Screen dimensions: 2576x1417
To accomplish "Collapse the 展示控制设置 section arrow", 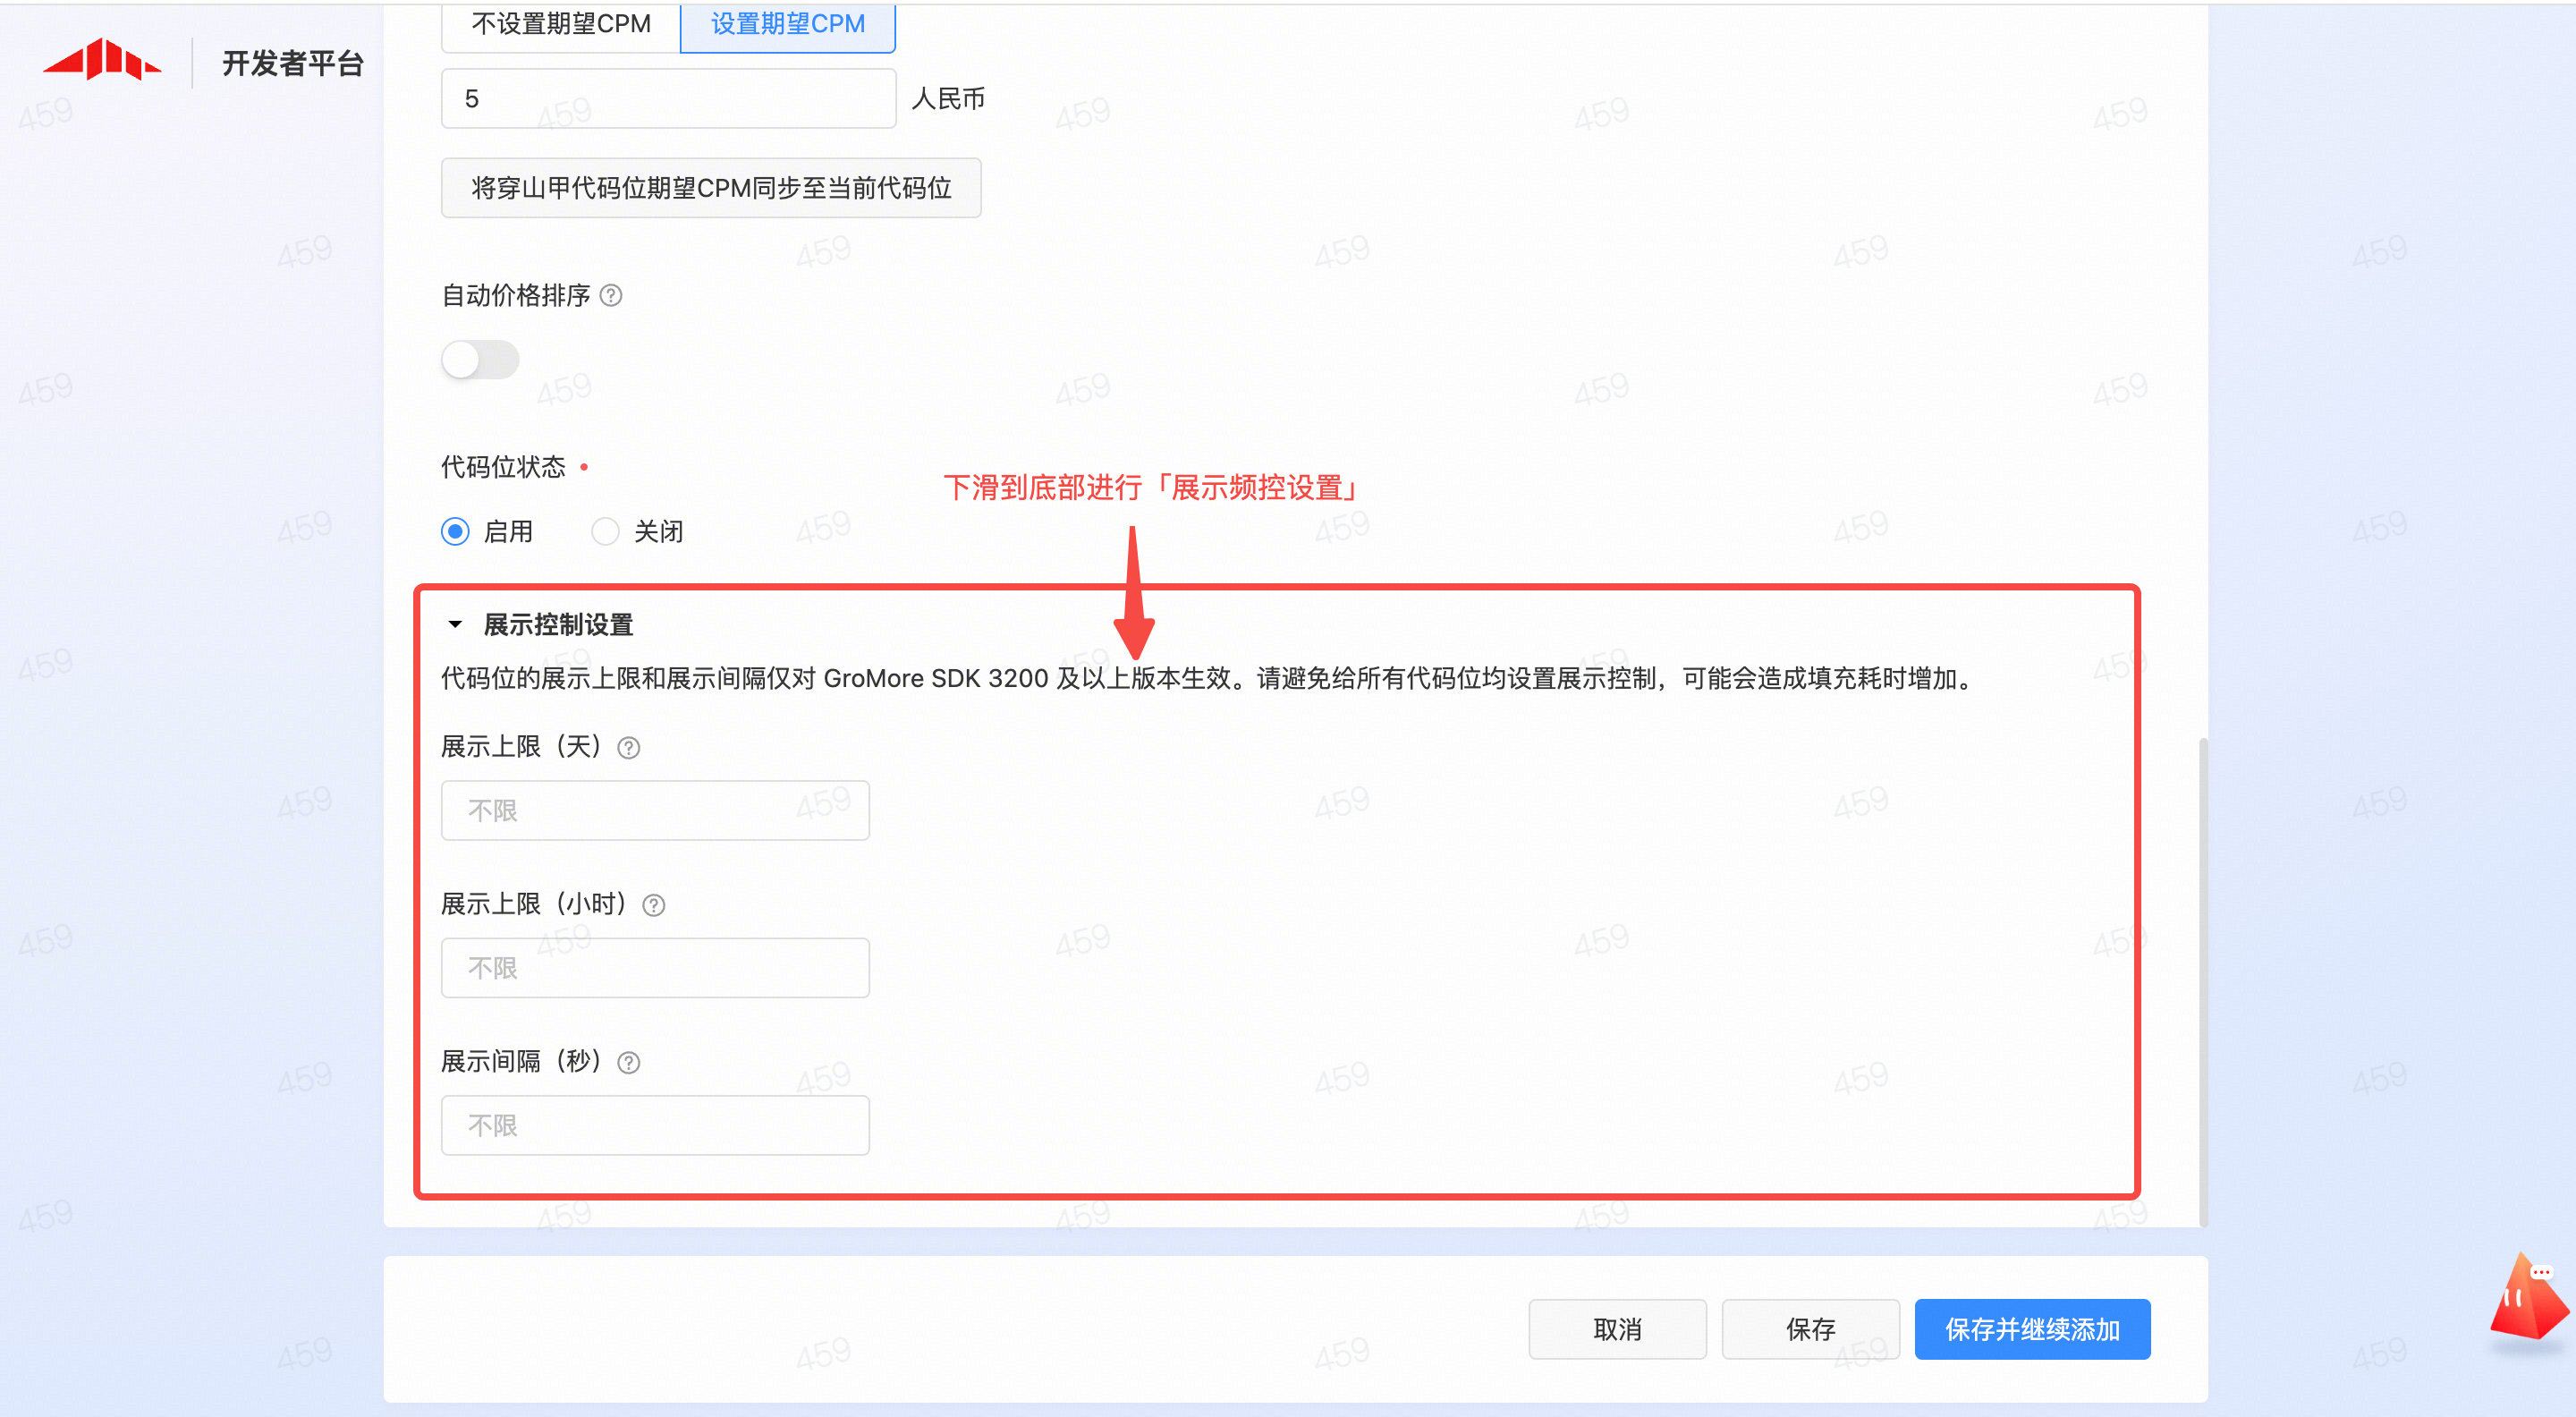I will coord(455,625).
